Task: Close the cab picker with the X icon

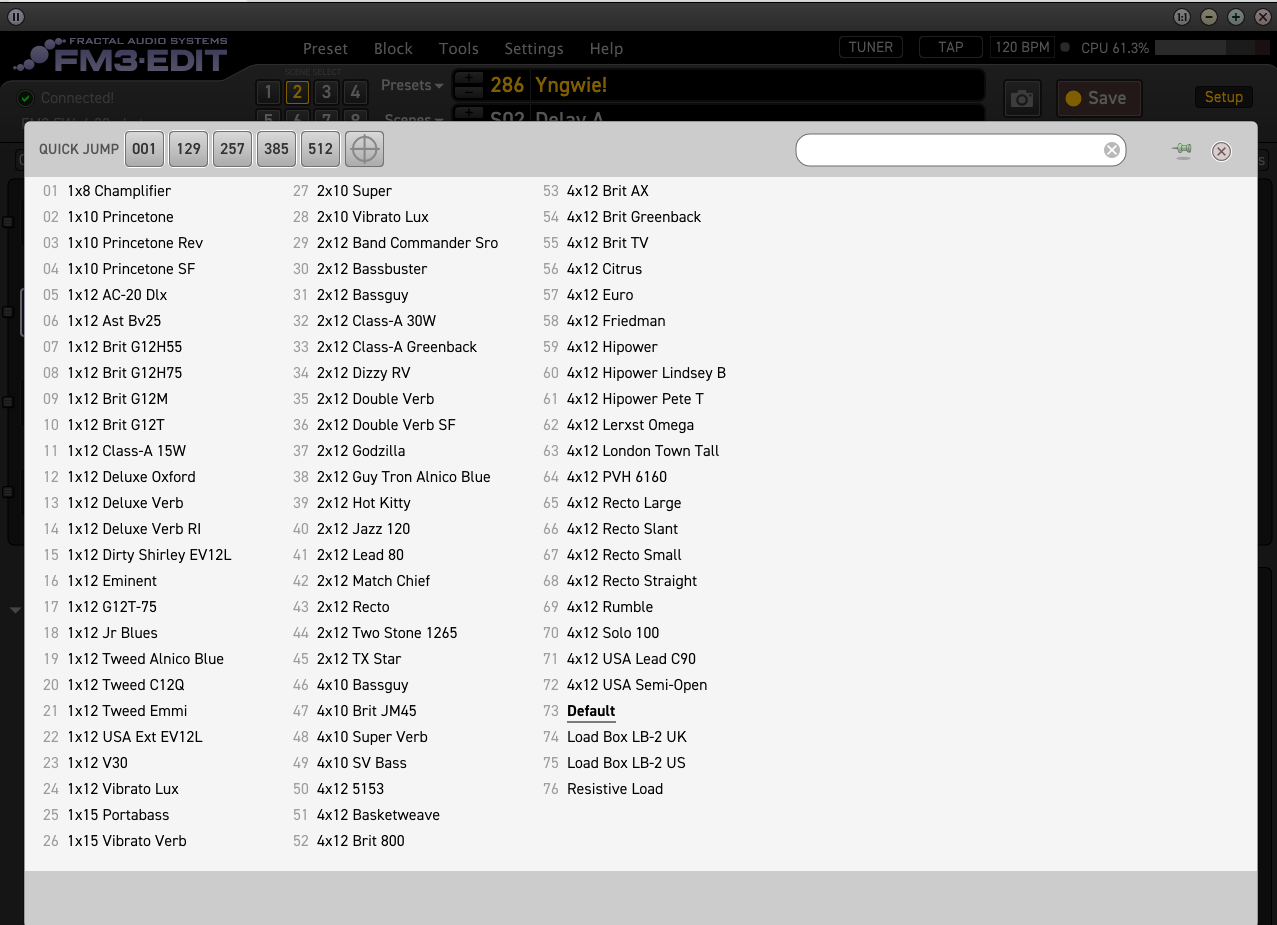Action: click(1221, 151)
